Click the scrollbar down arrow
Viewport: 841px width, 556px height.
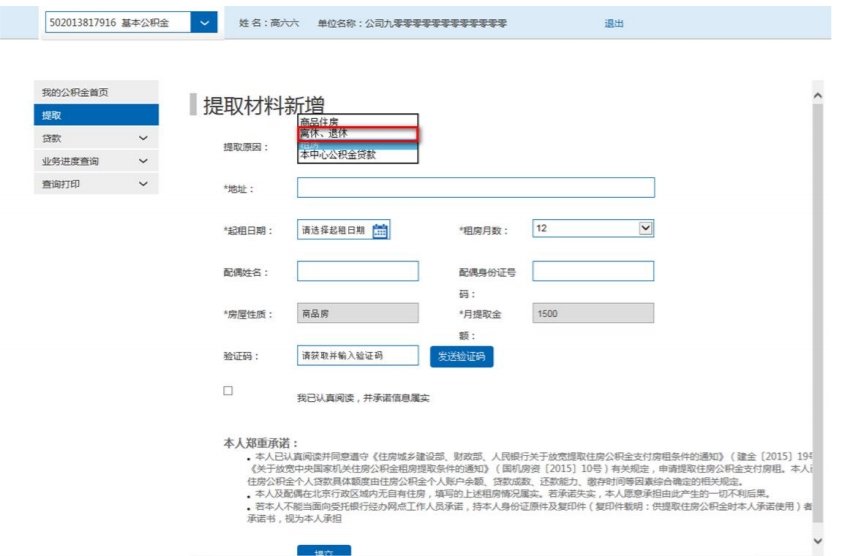[817, 540]
